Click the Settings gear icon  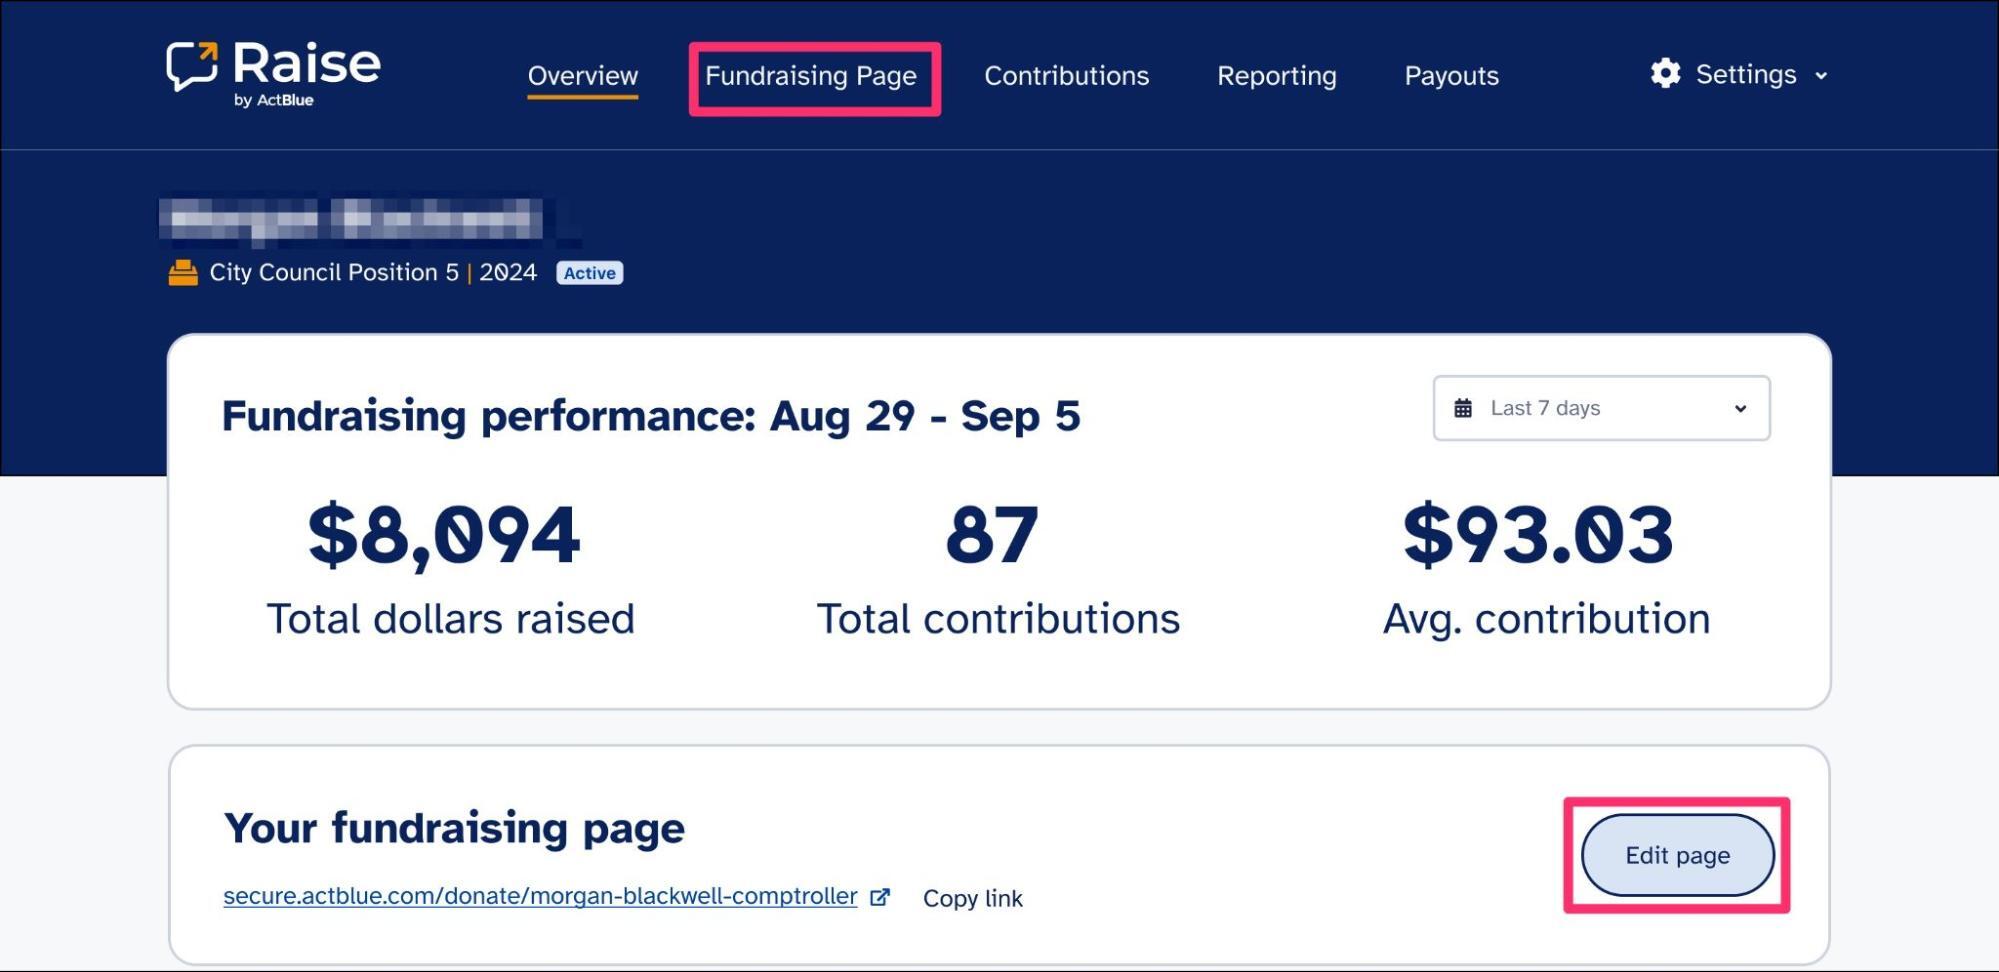coord(1665,74)
